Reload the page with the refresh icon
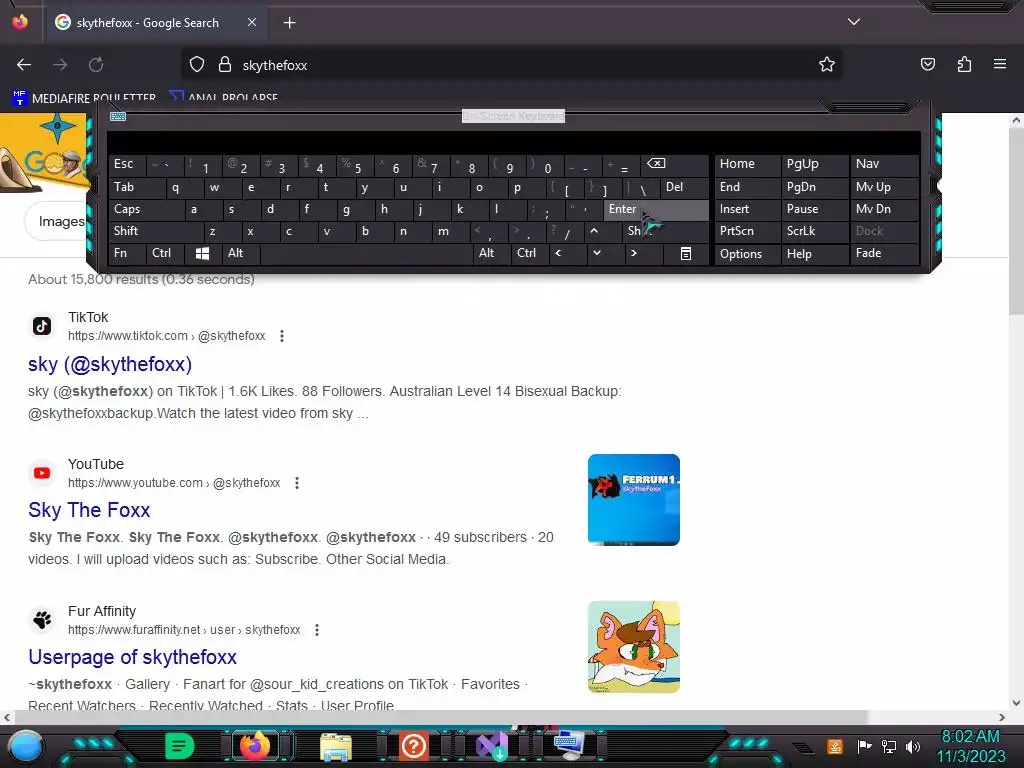Image resolution: width=1024 pixels, height=768 pixels. [96, 65]
